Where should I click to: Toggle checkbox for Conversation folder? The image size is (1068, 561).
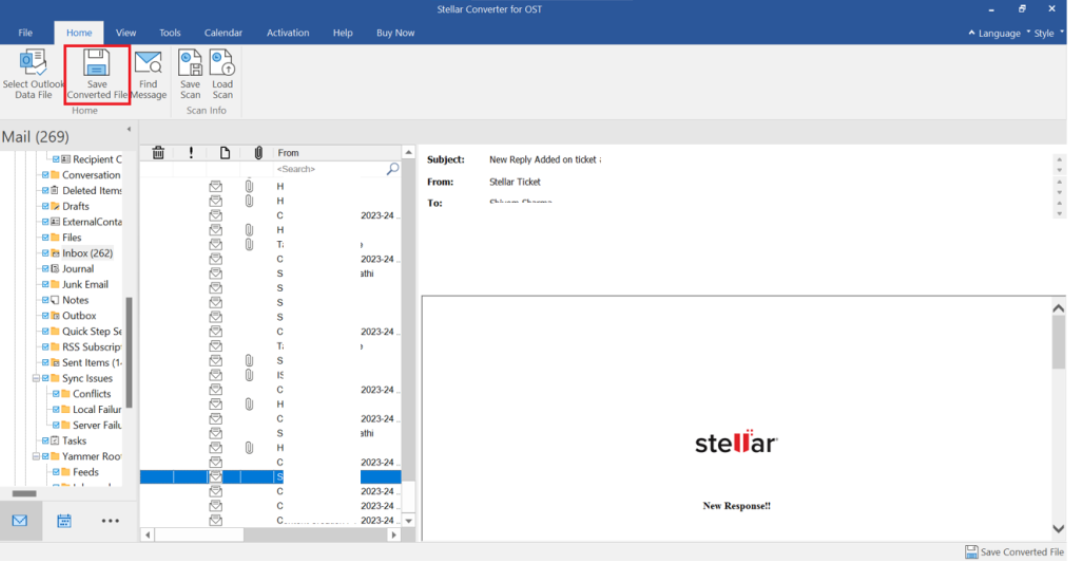coord(46,175)
